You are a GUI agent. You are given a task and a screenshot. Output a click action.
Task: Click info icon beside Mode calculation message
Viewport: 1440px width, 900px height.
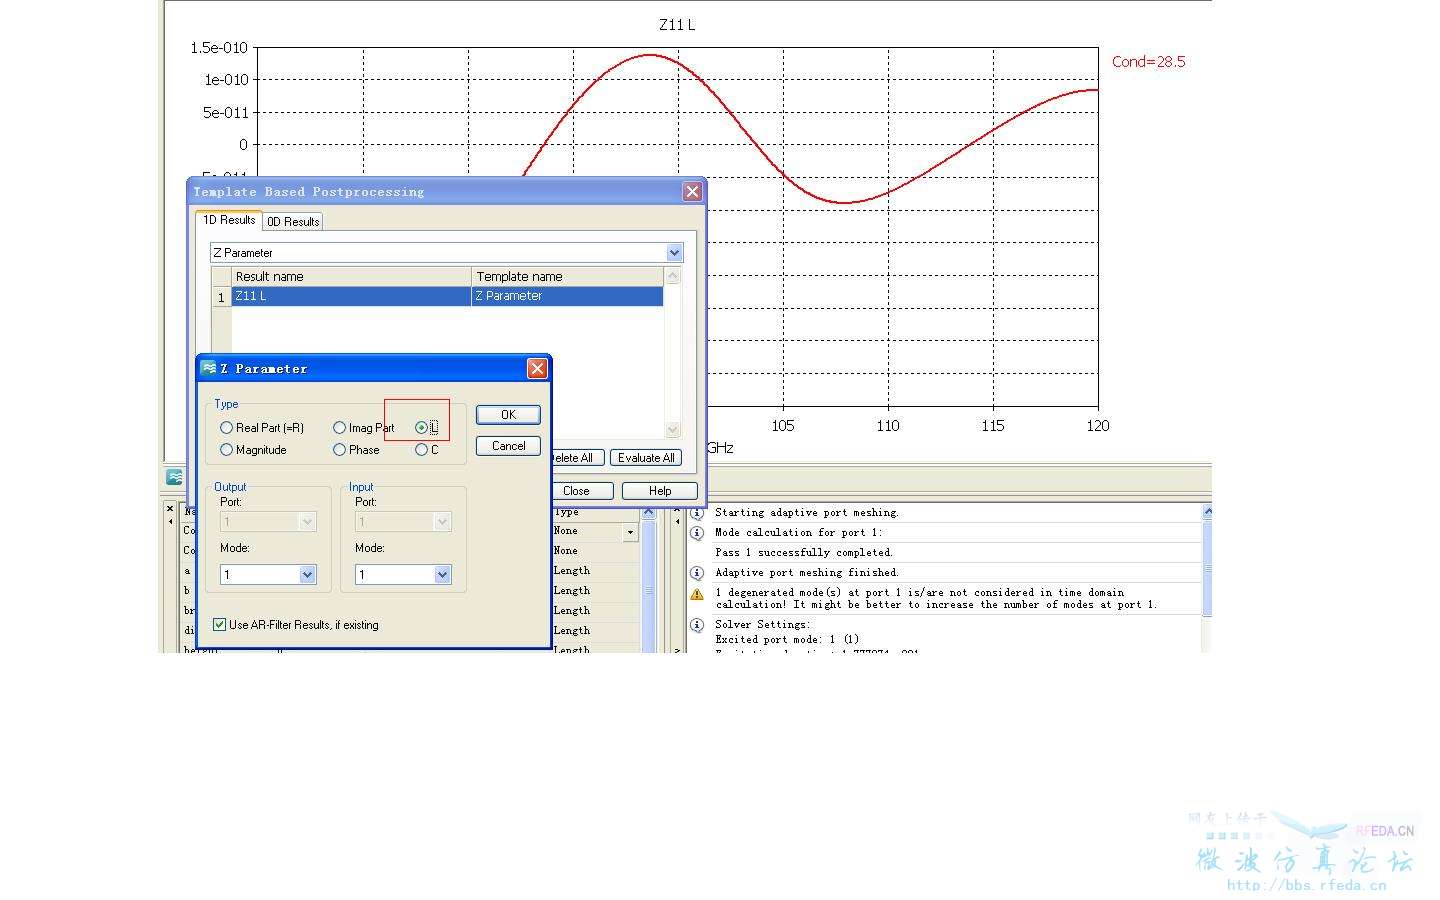tap(697, 533)
